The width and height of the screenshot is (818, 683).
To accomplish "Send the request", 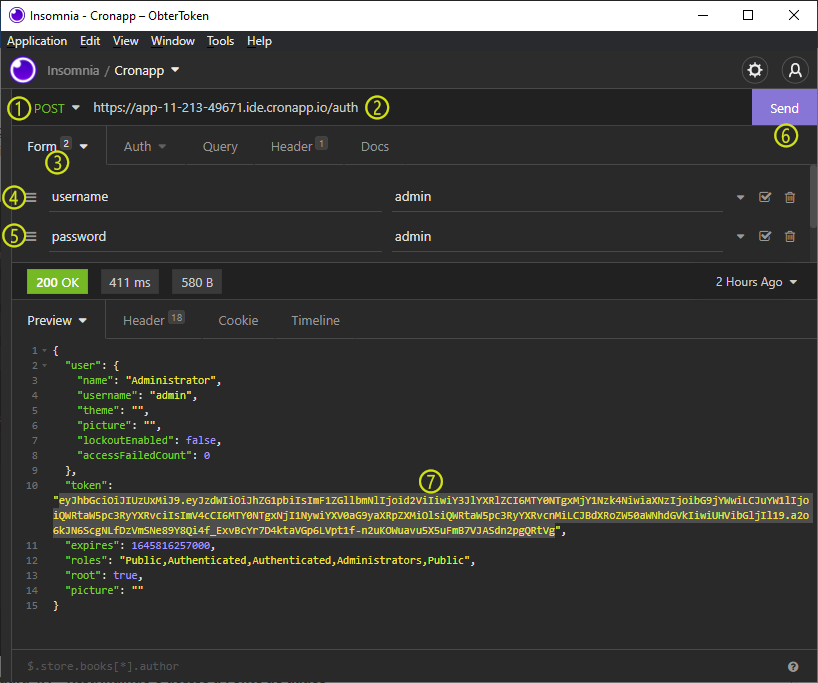I will point(784,107).
